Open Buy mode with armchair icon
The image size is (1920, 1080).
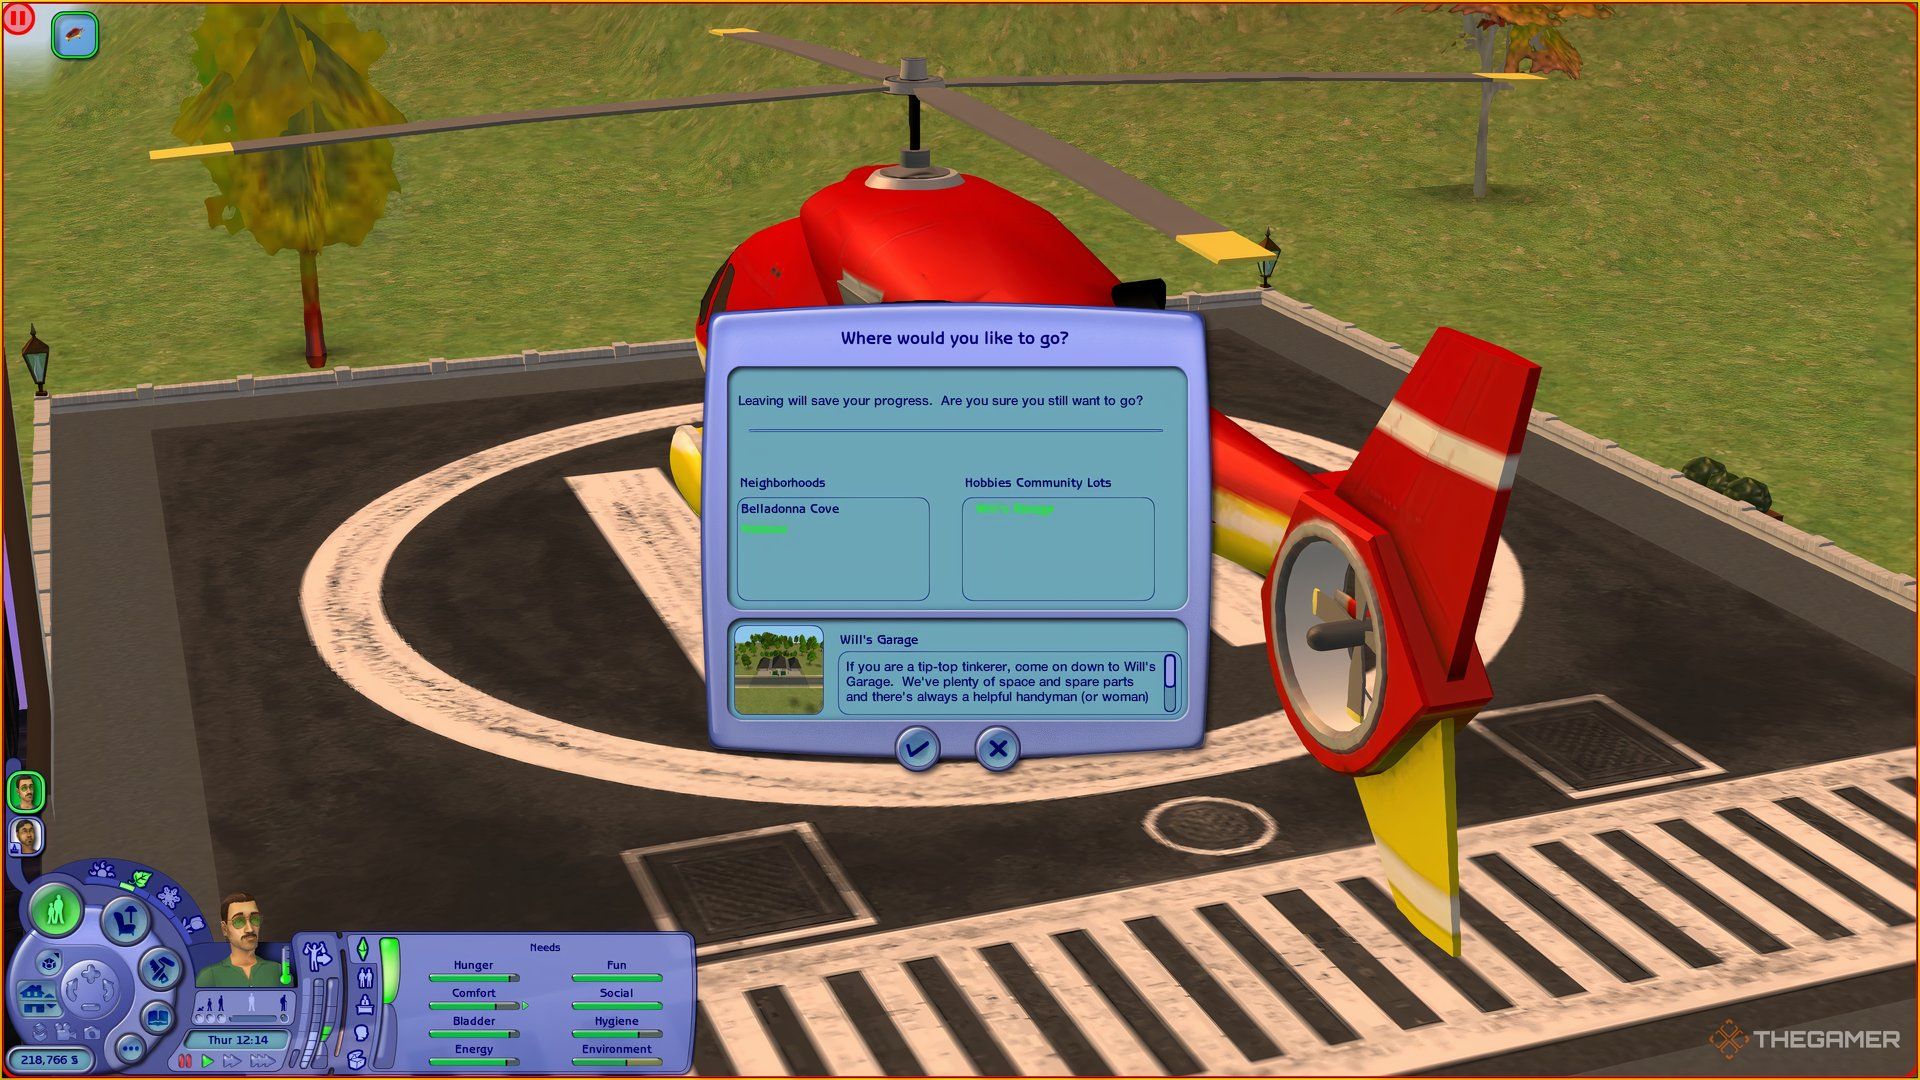point(126,920)
